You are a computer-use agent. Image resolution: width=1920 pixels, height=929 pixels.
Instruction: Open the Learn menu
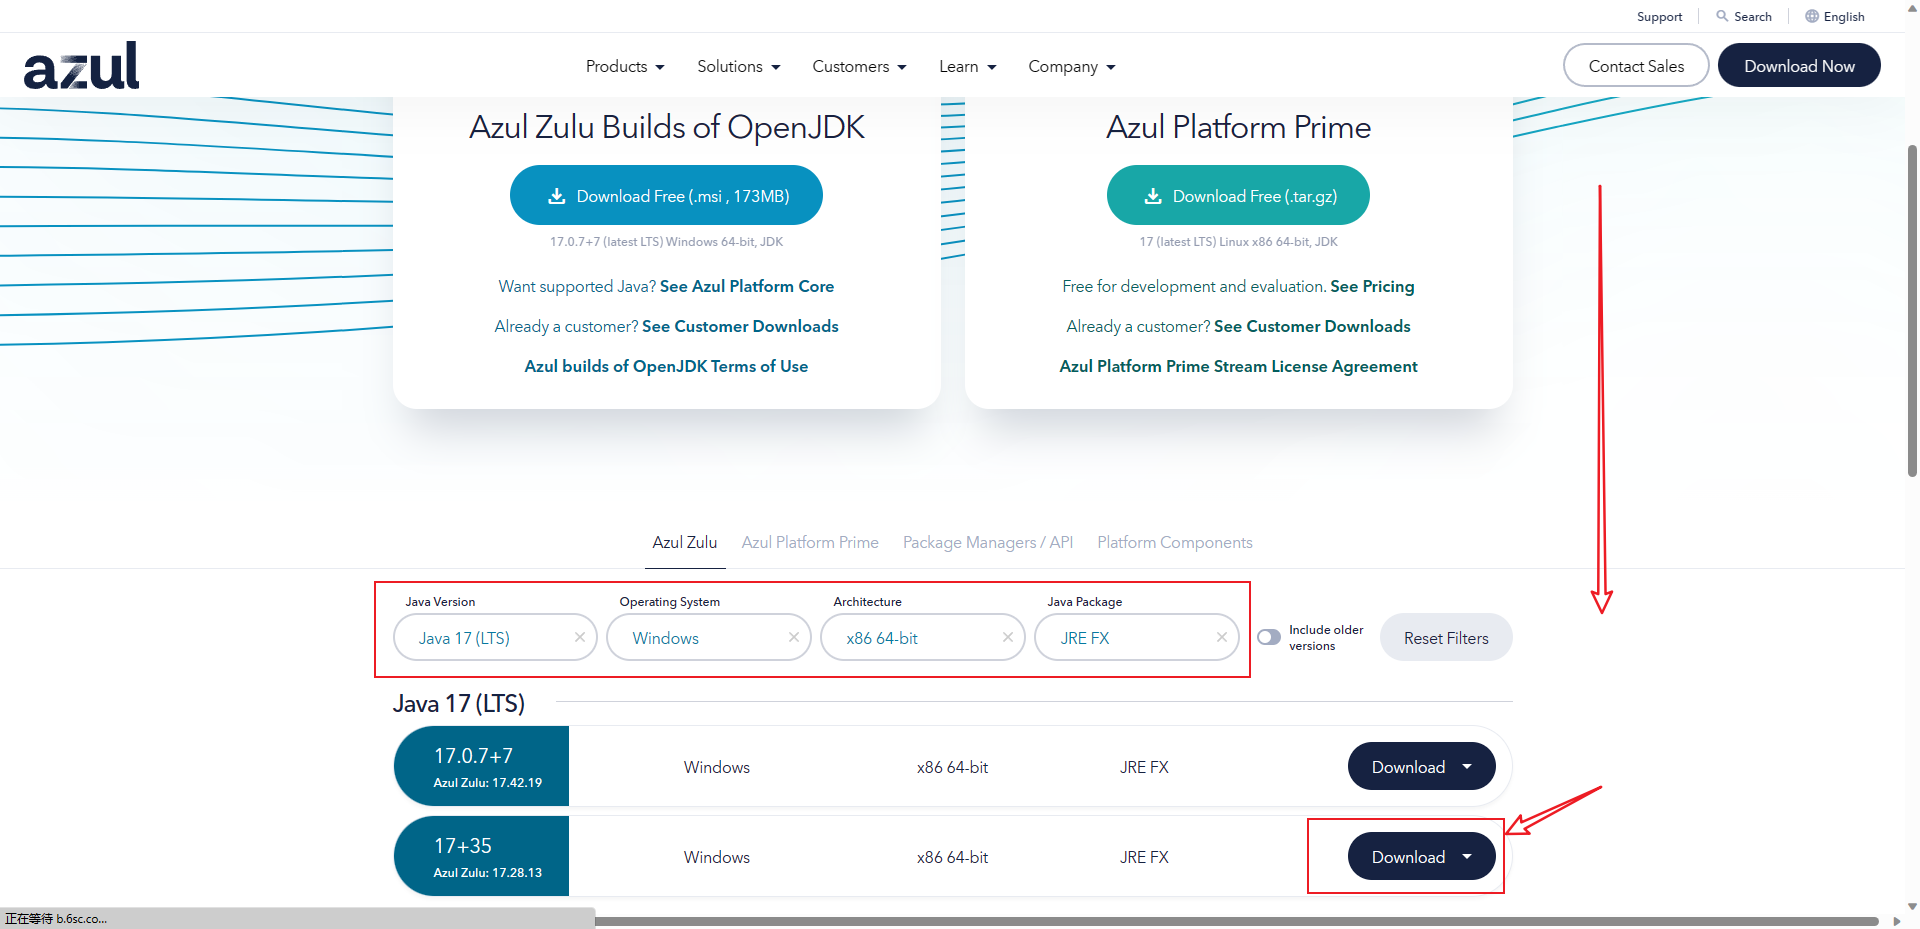pyautogui.click(x=968, y=66)
